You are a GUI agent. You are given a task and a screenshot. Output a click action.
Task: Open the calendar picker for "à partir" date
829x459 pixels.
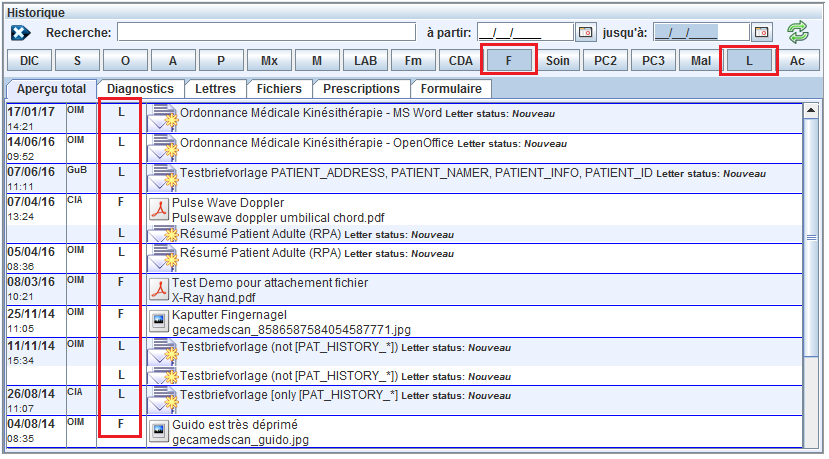tap(586, 33)
